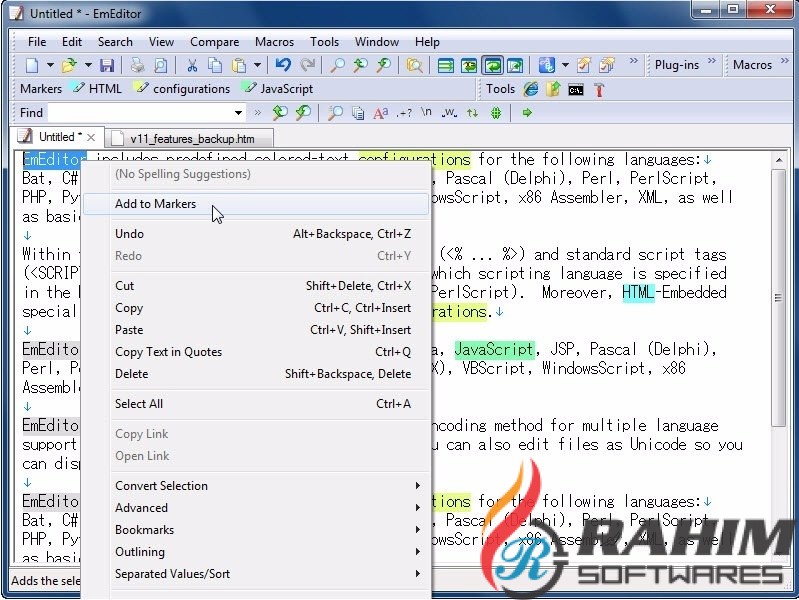Click the folder with green arrow Tools icon
Image resolution: width=799 pixels, height=600 pixels.
[x=553, y=89]
